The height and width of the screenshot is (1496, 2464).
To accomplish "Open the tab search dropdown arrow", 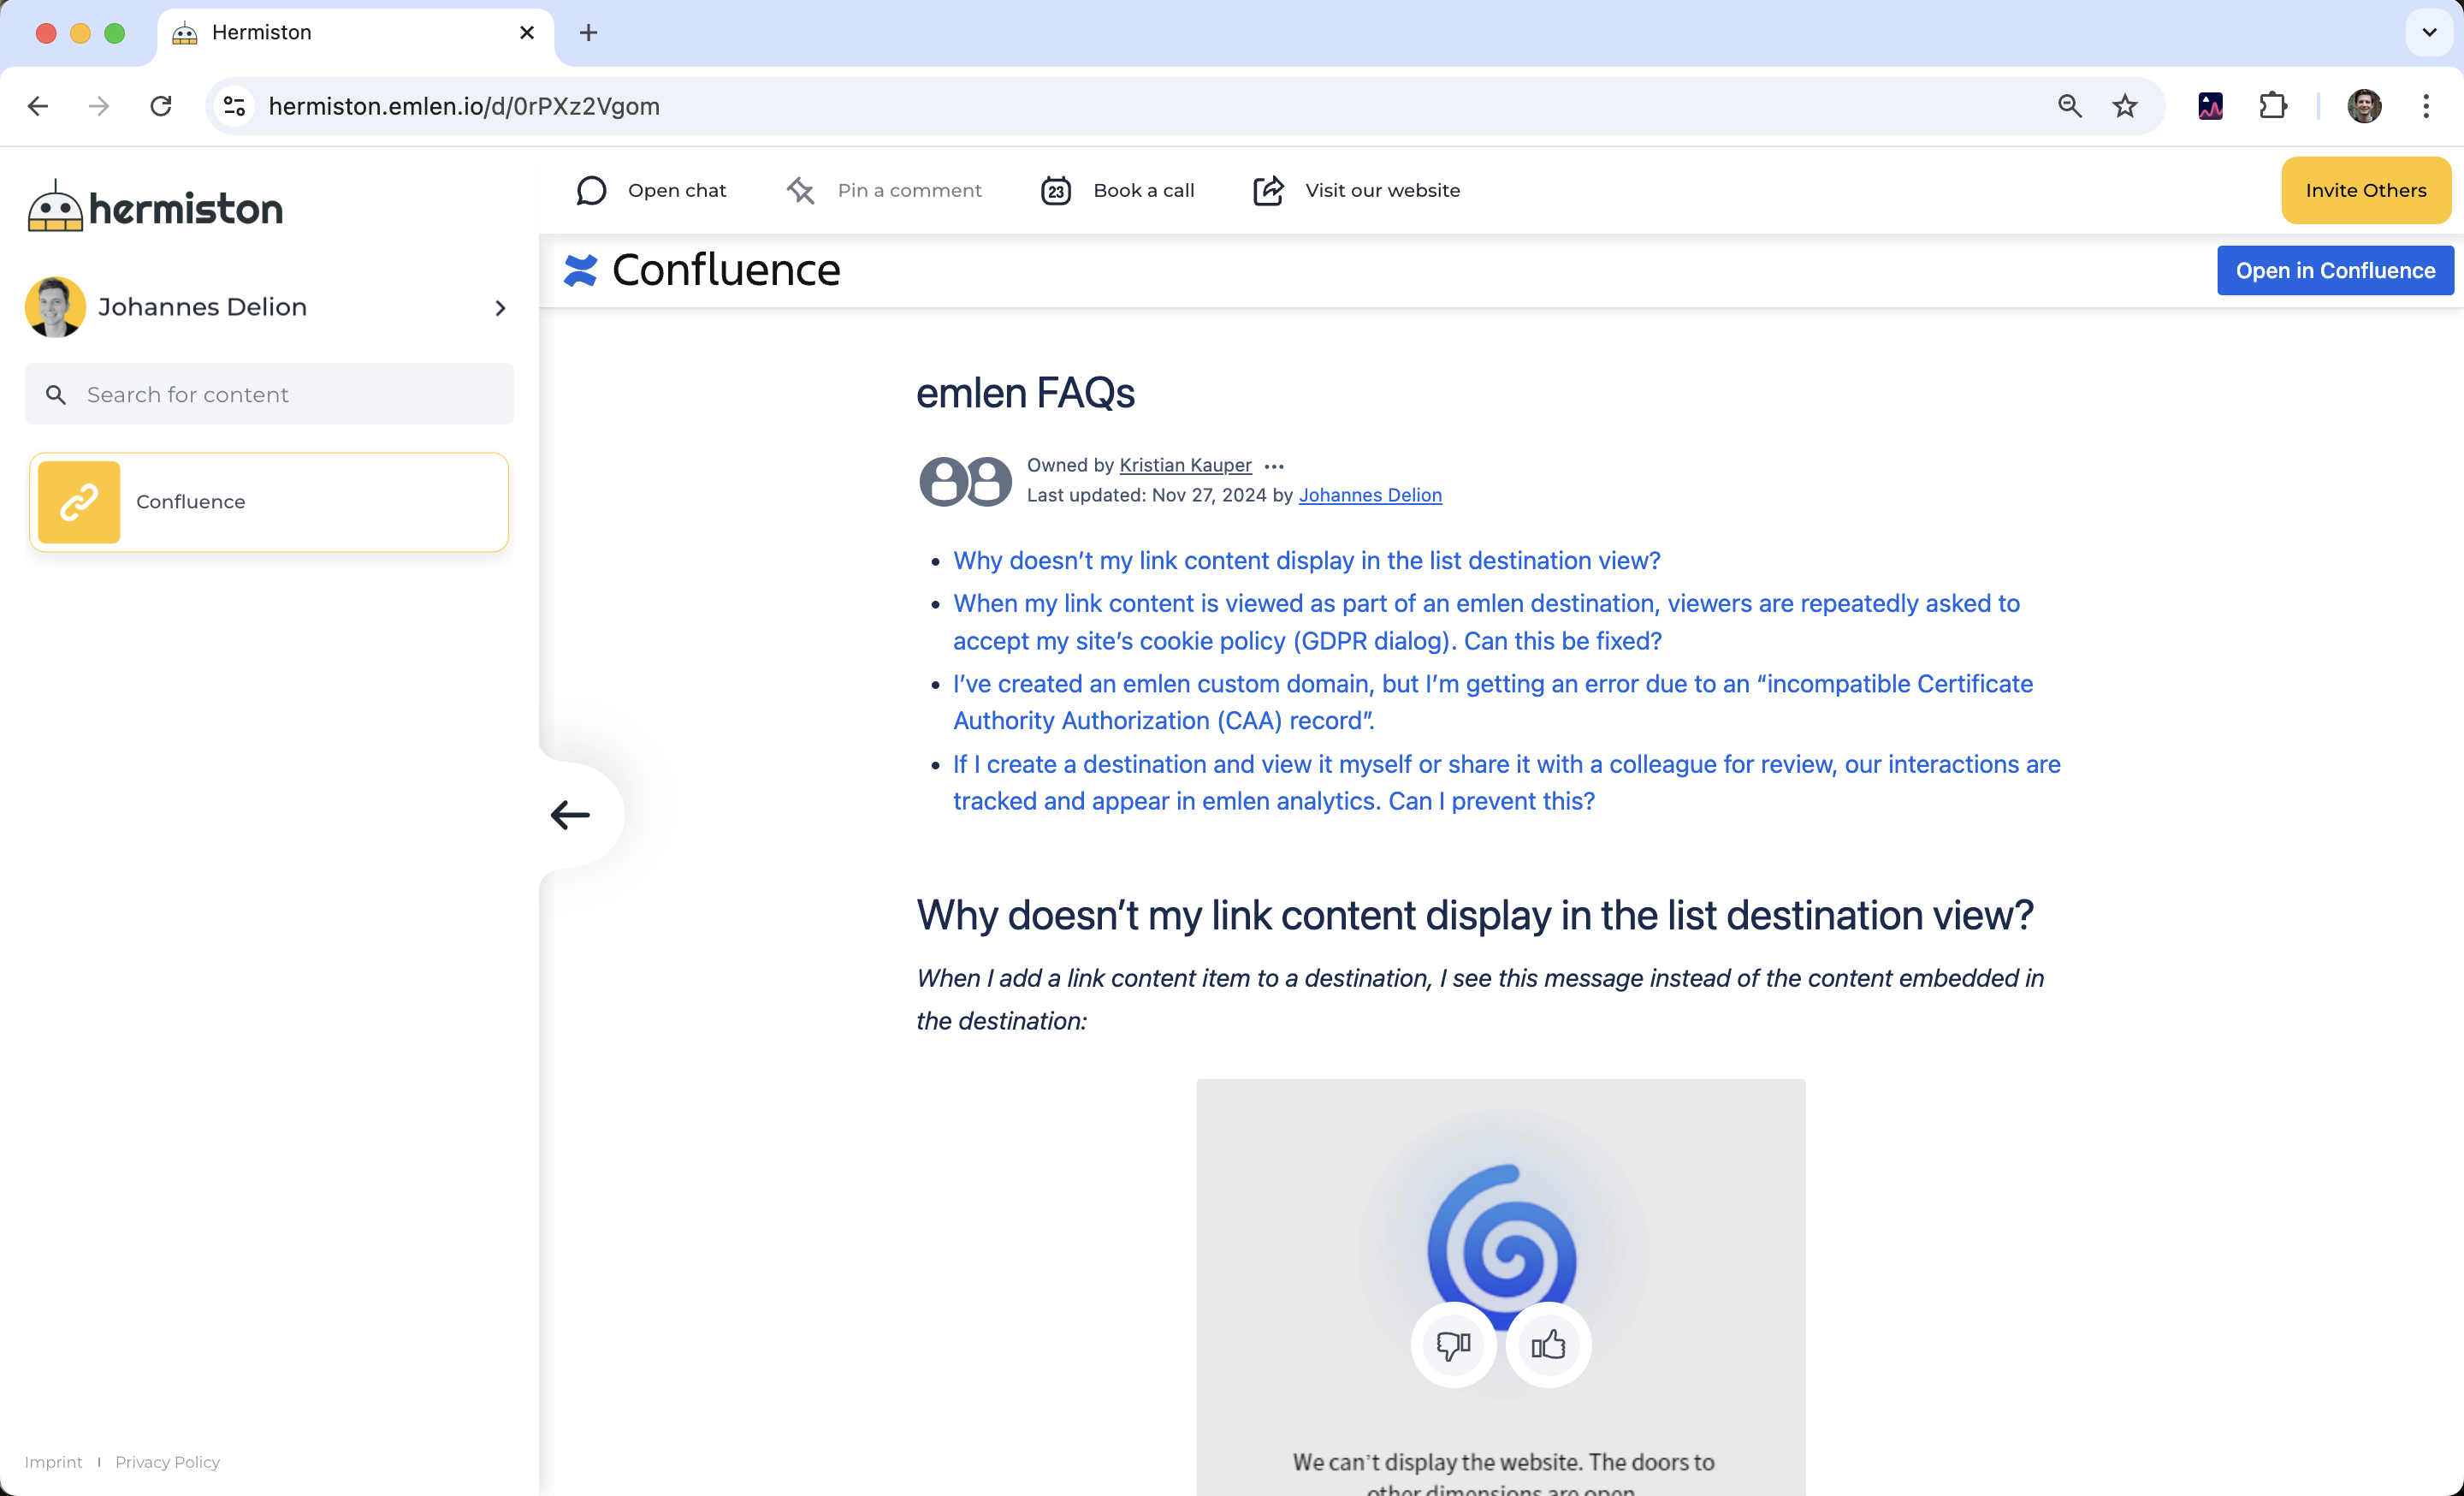I will tap(2429, 32).
